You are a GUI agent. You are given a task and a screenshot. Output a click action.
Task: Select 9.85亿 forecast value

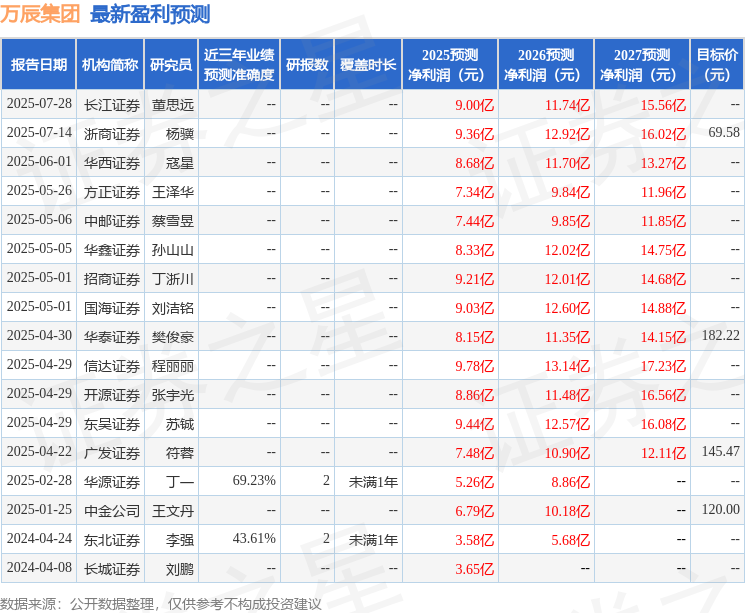click(x=570, y=220)
